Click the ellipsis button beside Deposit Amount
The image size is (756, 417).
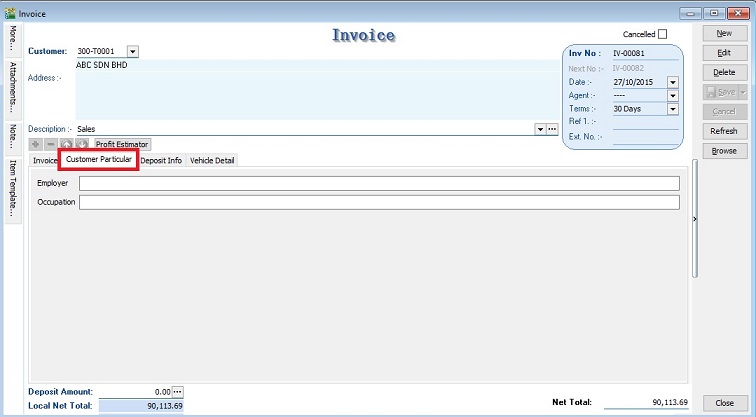pos(179,391)
